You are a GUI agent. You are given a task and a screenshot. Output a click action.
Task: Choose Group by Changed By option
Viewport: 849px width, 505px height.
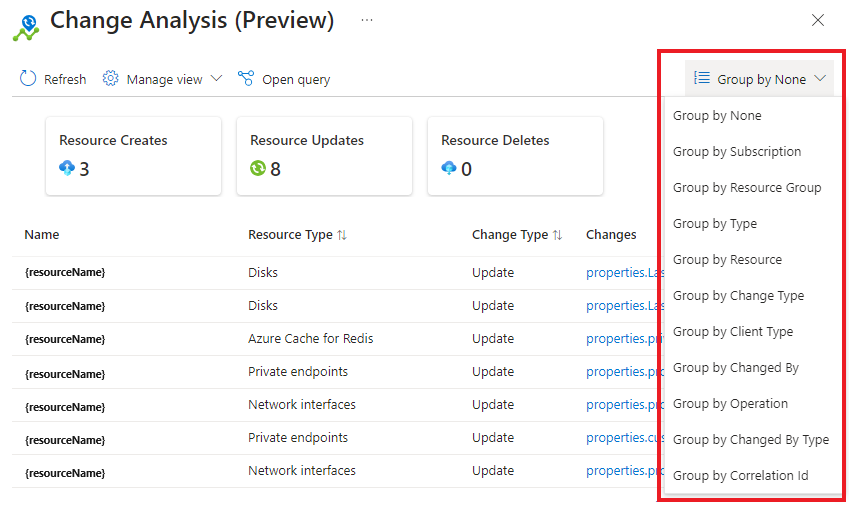(736, 368)
